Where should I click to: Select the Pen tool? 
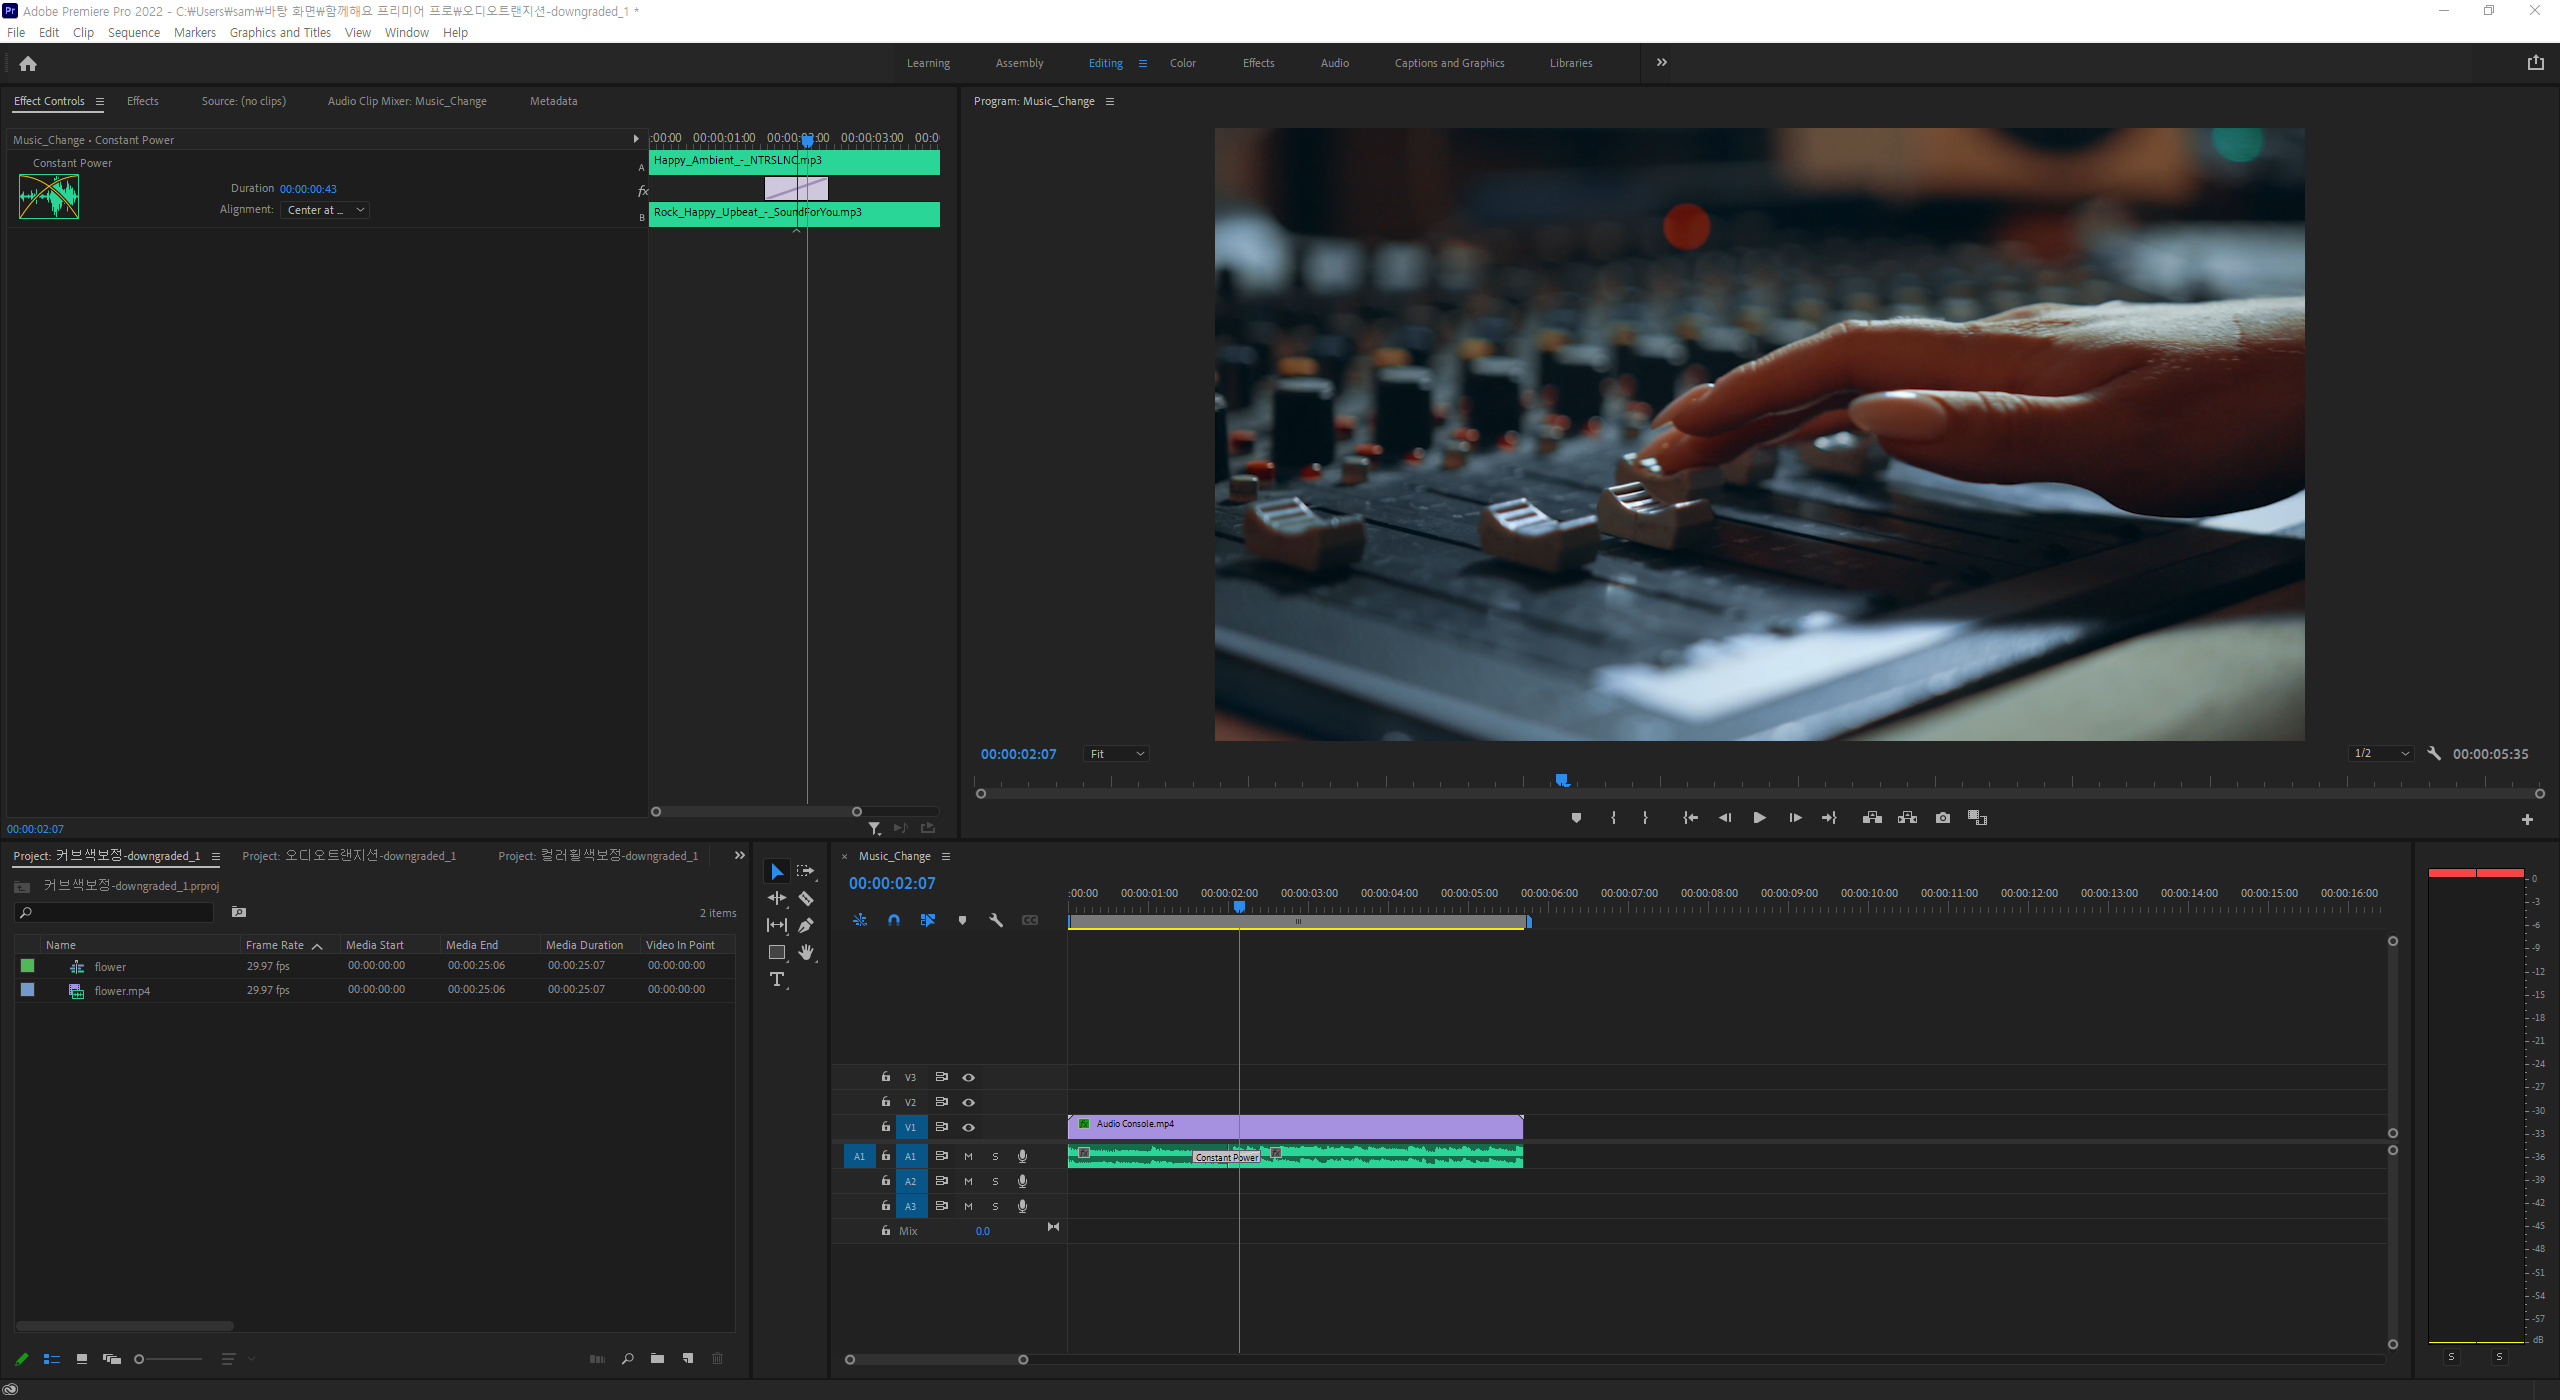pos(806,925)
